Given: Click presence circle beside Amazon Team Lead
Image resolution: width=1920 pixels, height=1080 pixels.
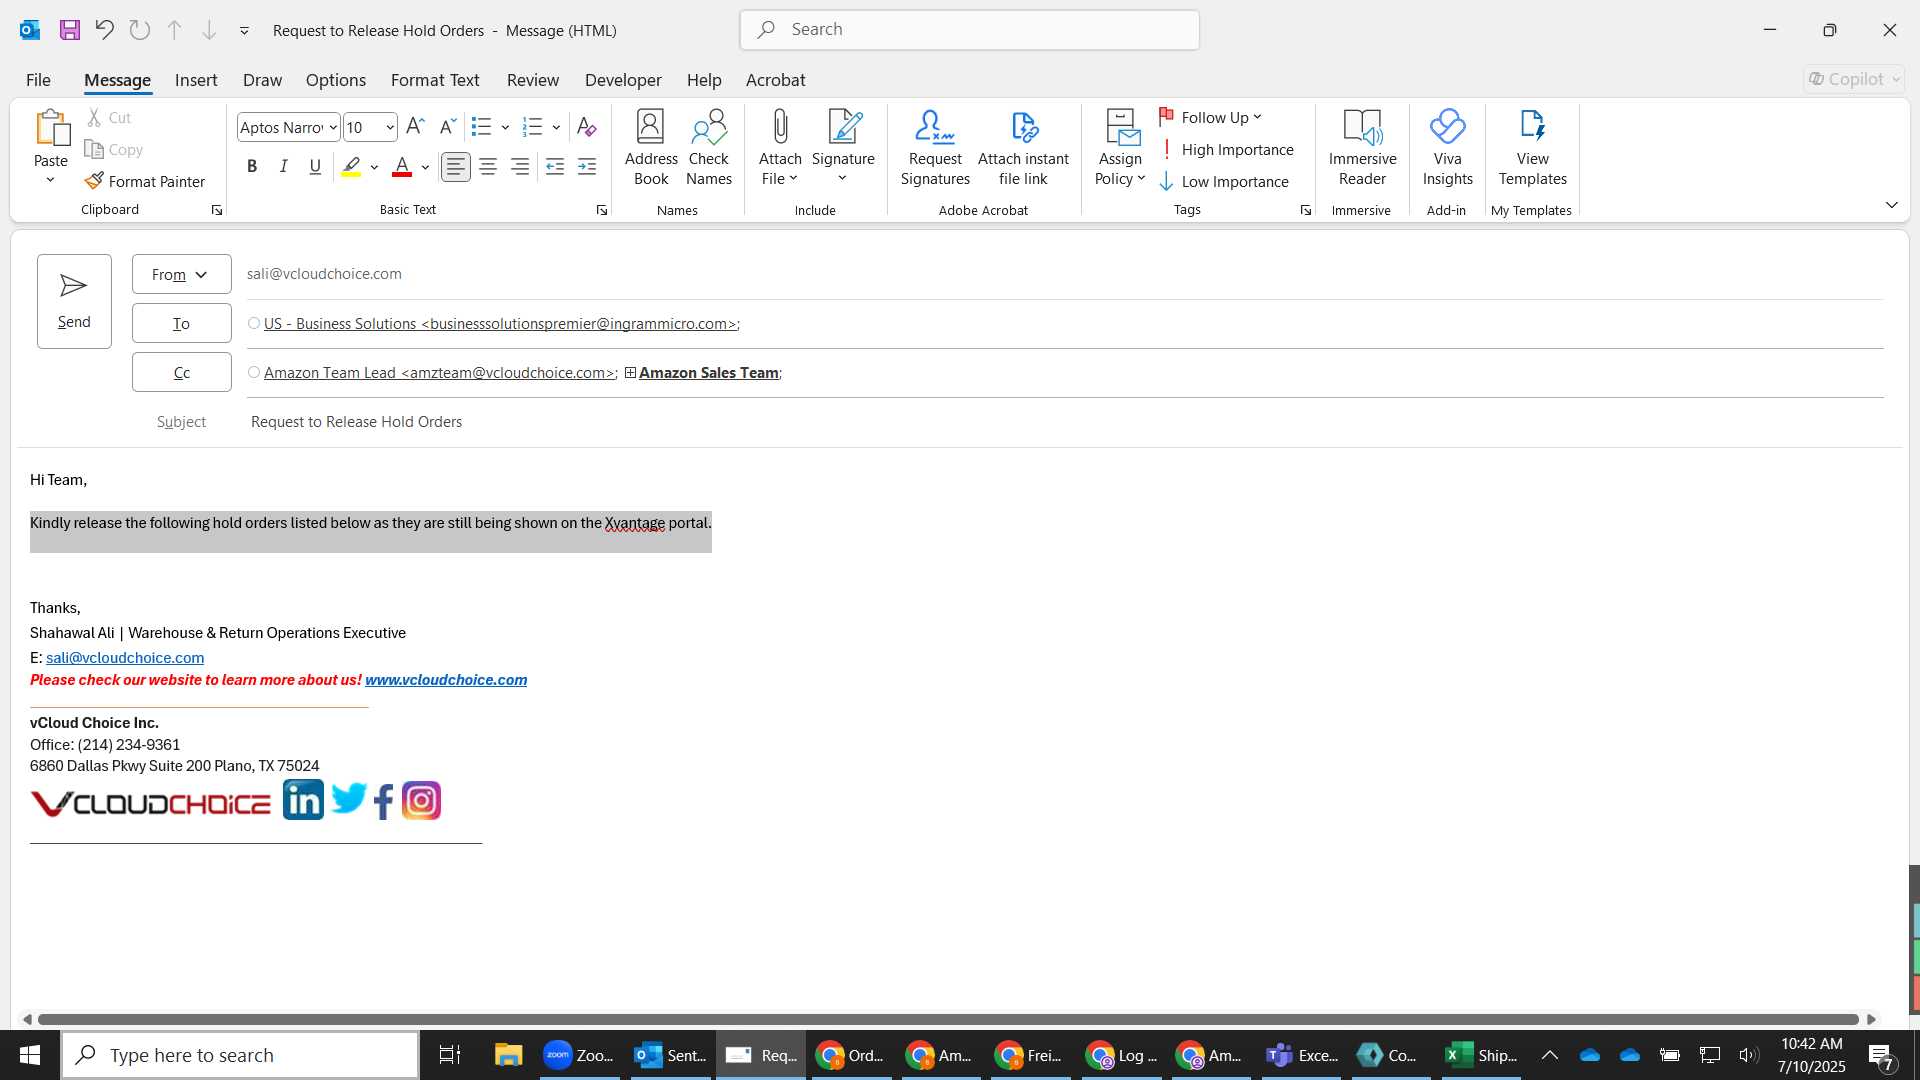Looking at the screenshot, I should pos(254,372).
